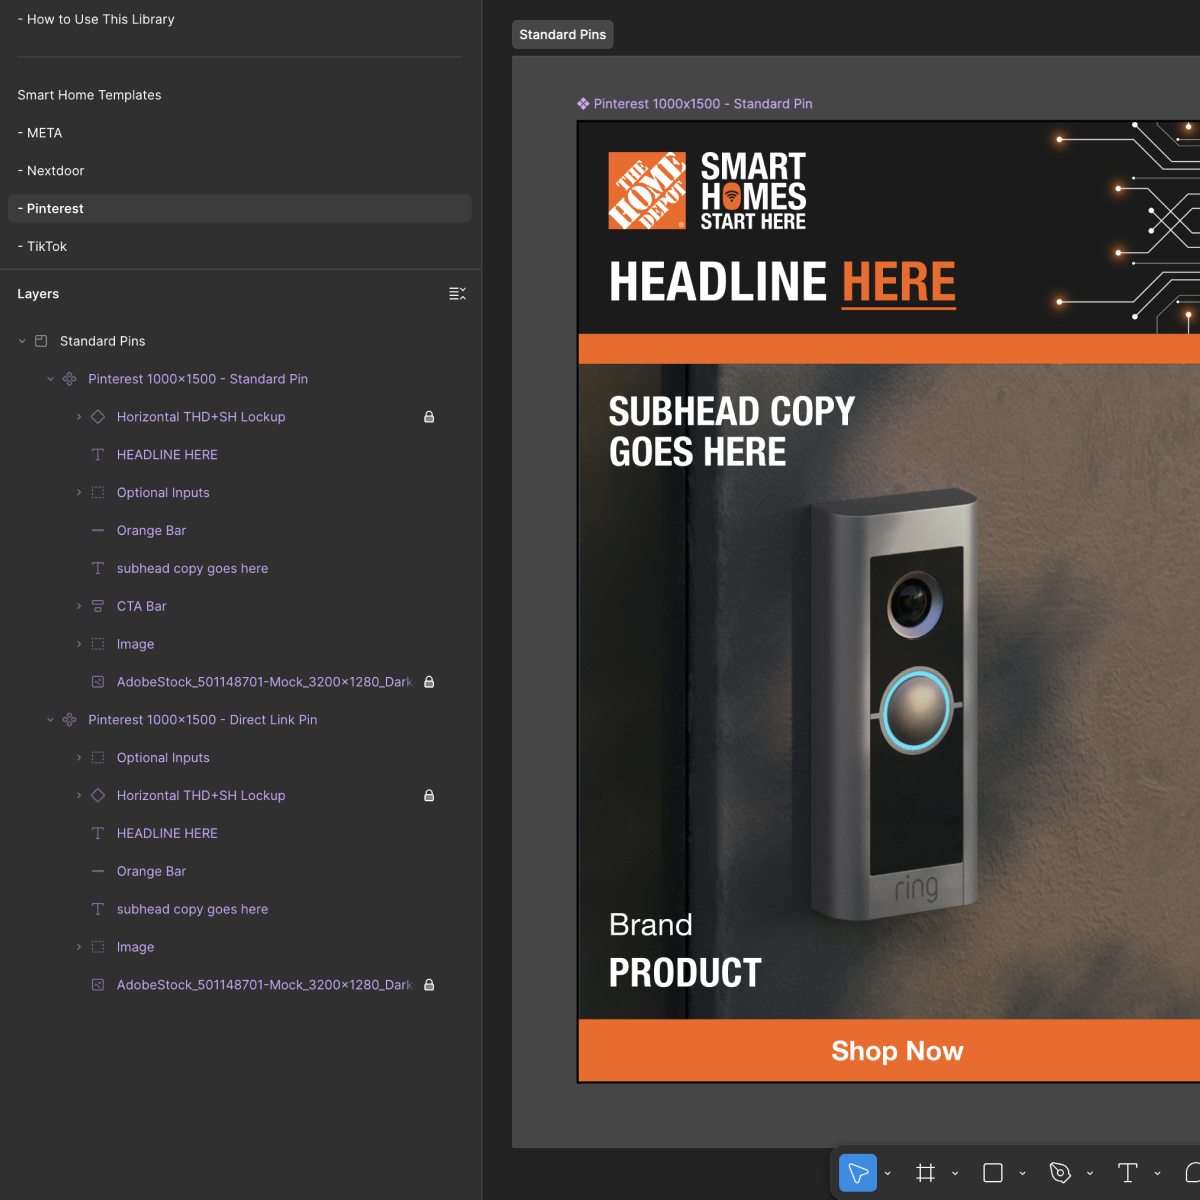Click line icon of second Orange Bar layer
This screenshot has width=1200, height=1200.
pyautogui.click(x=98, y=871)
